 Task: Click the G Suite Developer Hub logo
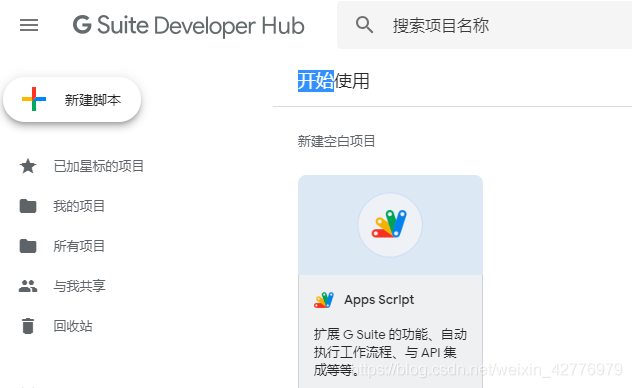point(188,25)
